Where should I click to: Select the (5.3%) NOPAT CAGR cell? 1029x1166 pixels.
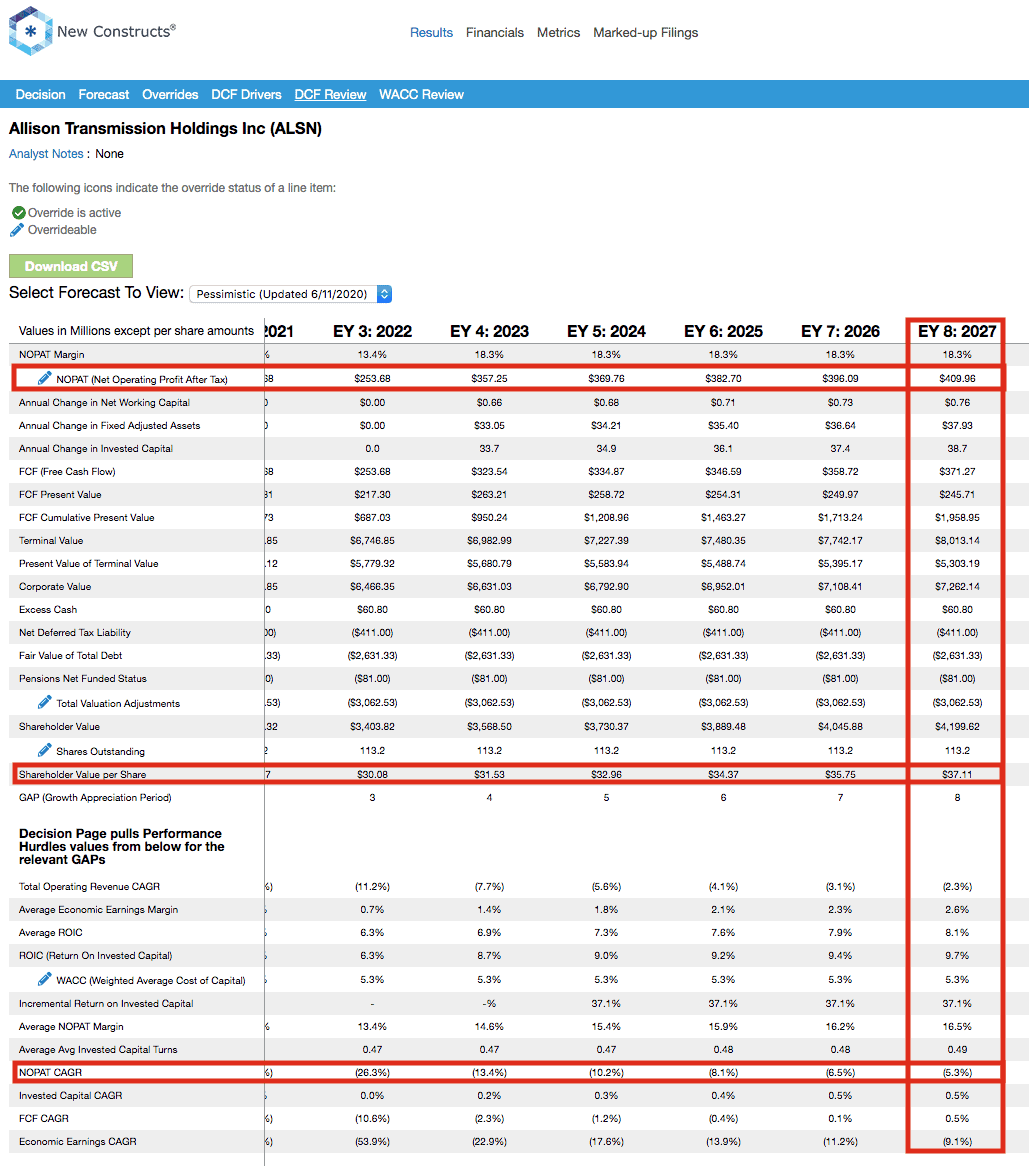click(x=957, y=1072)
